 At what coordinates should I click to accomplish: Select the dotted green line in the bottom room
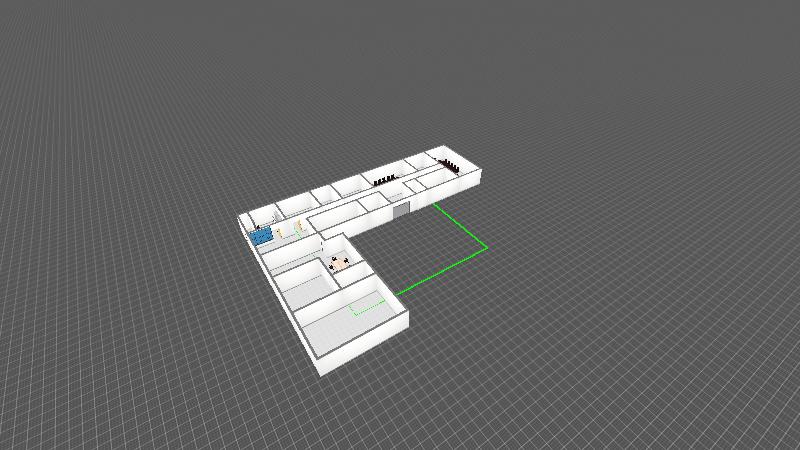click(x=365, y=308)
